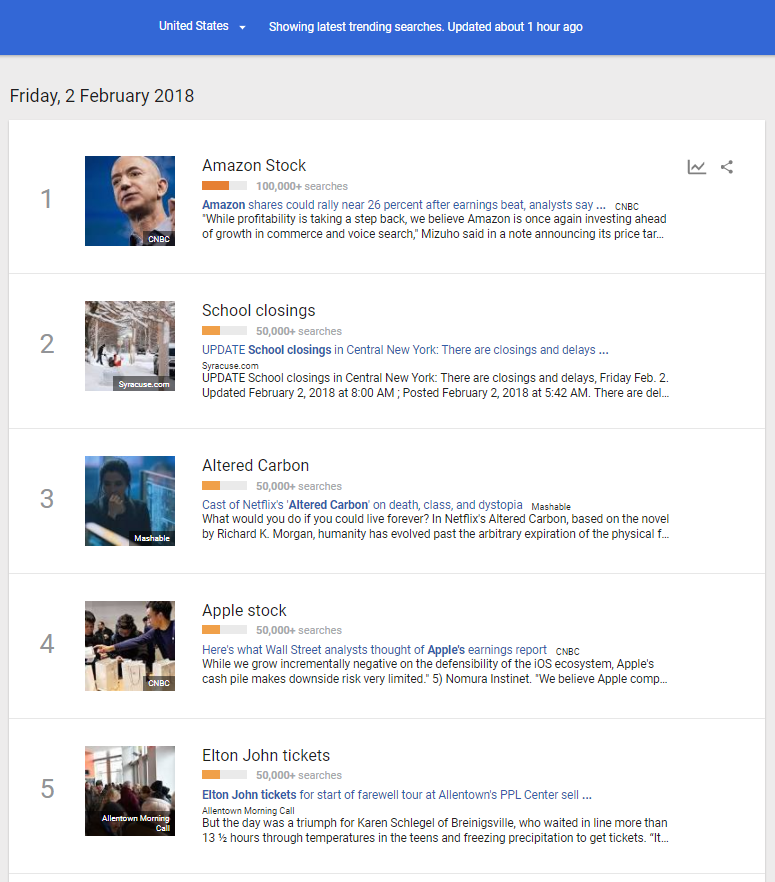
Task: Open the School closings trending search title
Action: click(x=258, y=310)
